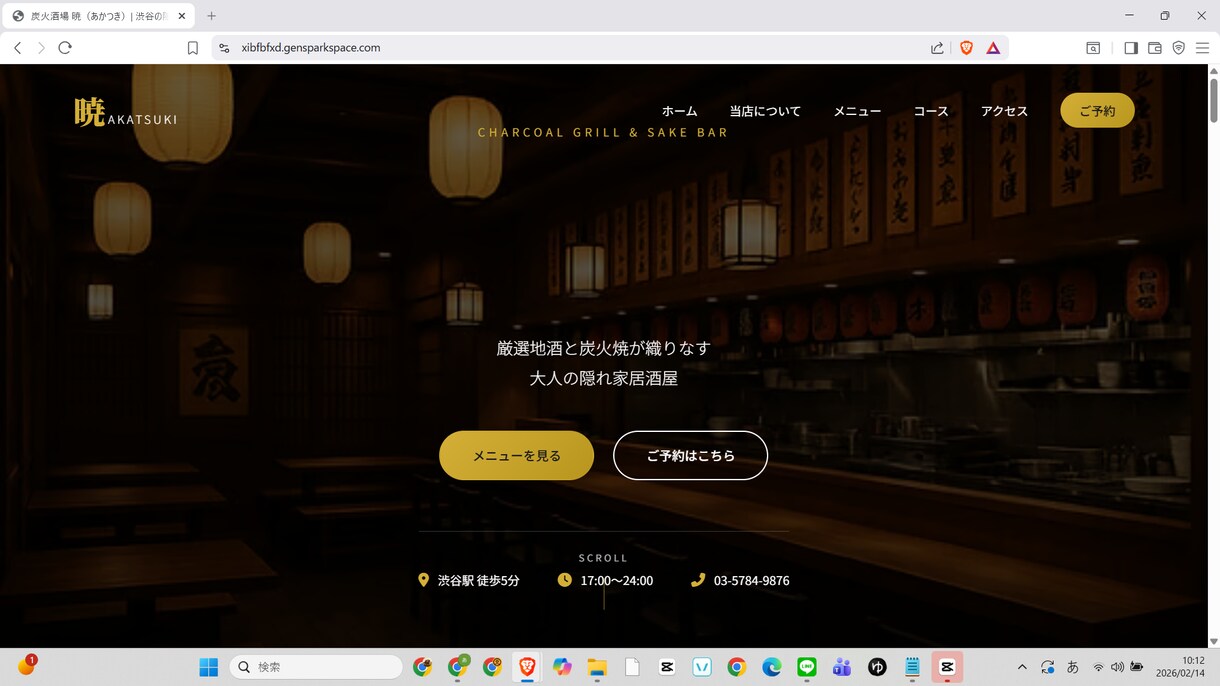
Task: Toggle Japanese IME あ input mode
Action: [x=1073, y=667]
